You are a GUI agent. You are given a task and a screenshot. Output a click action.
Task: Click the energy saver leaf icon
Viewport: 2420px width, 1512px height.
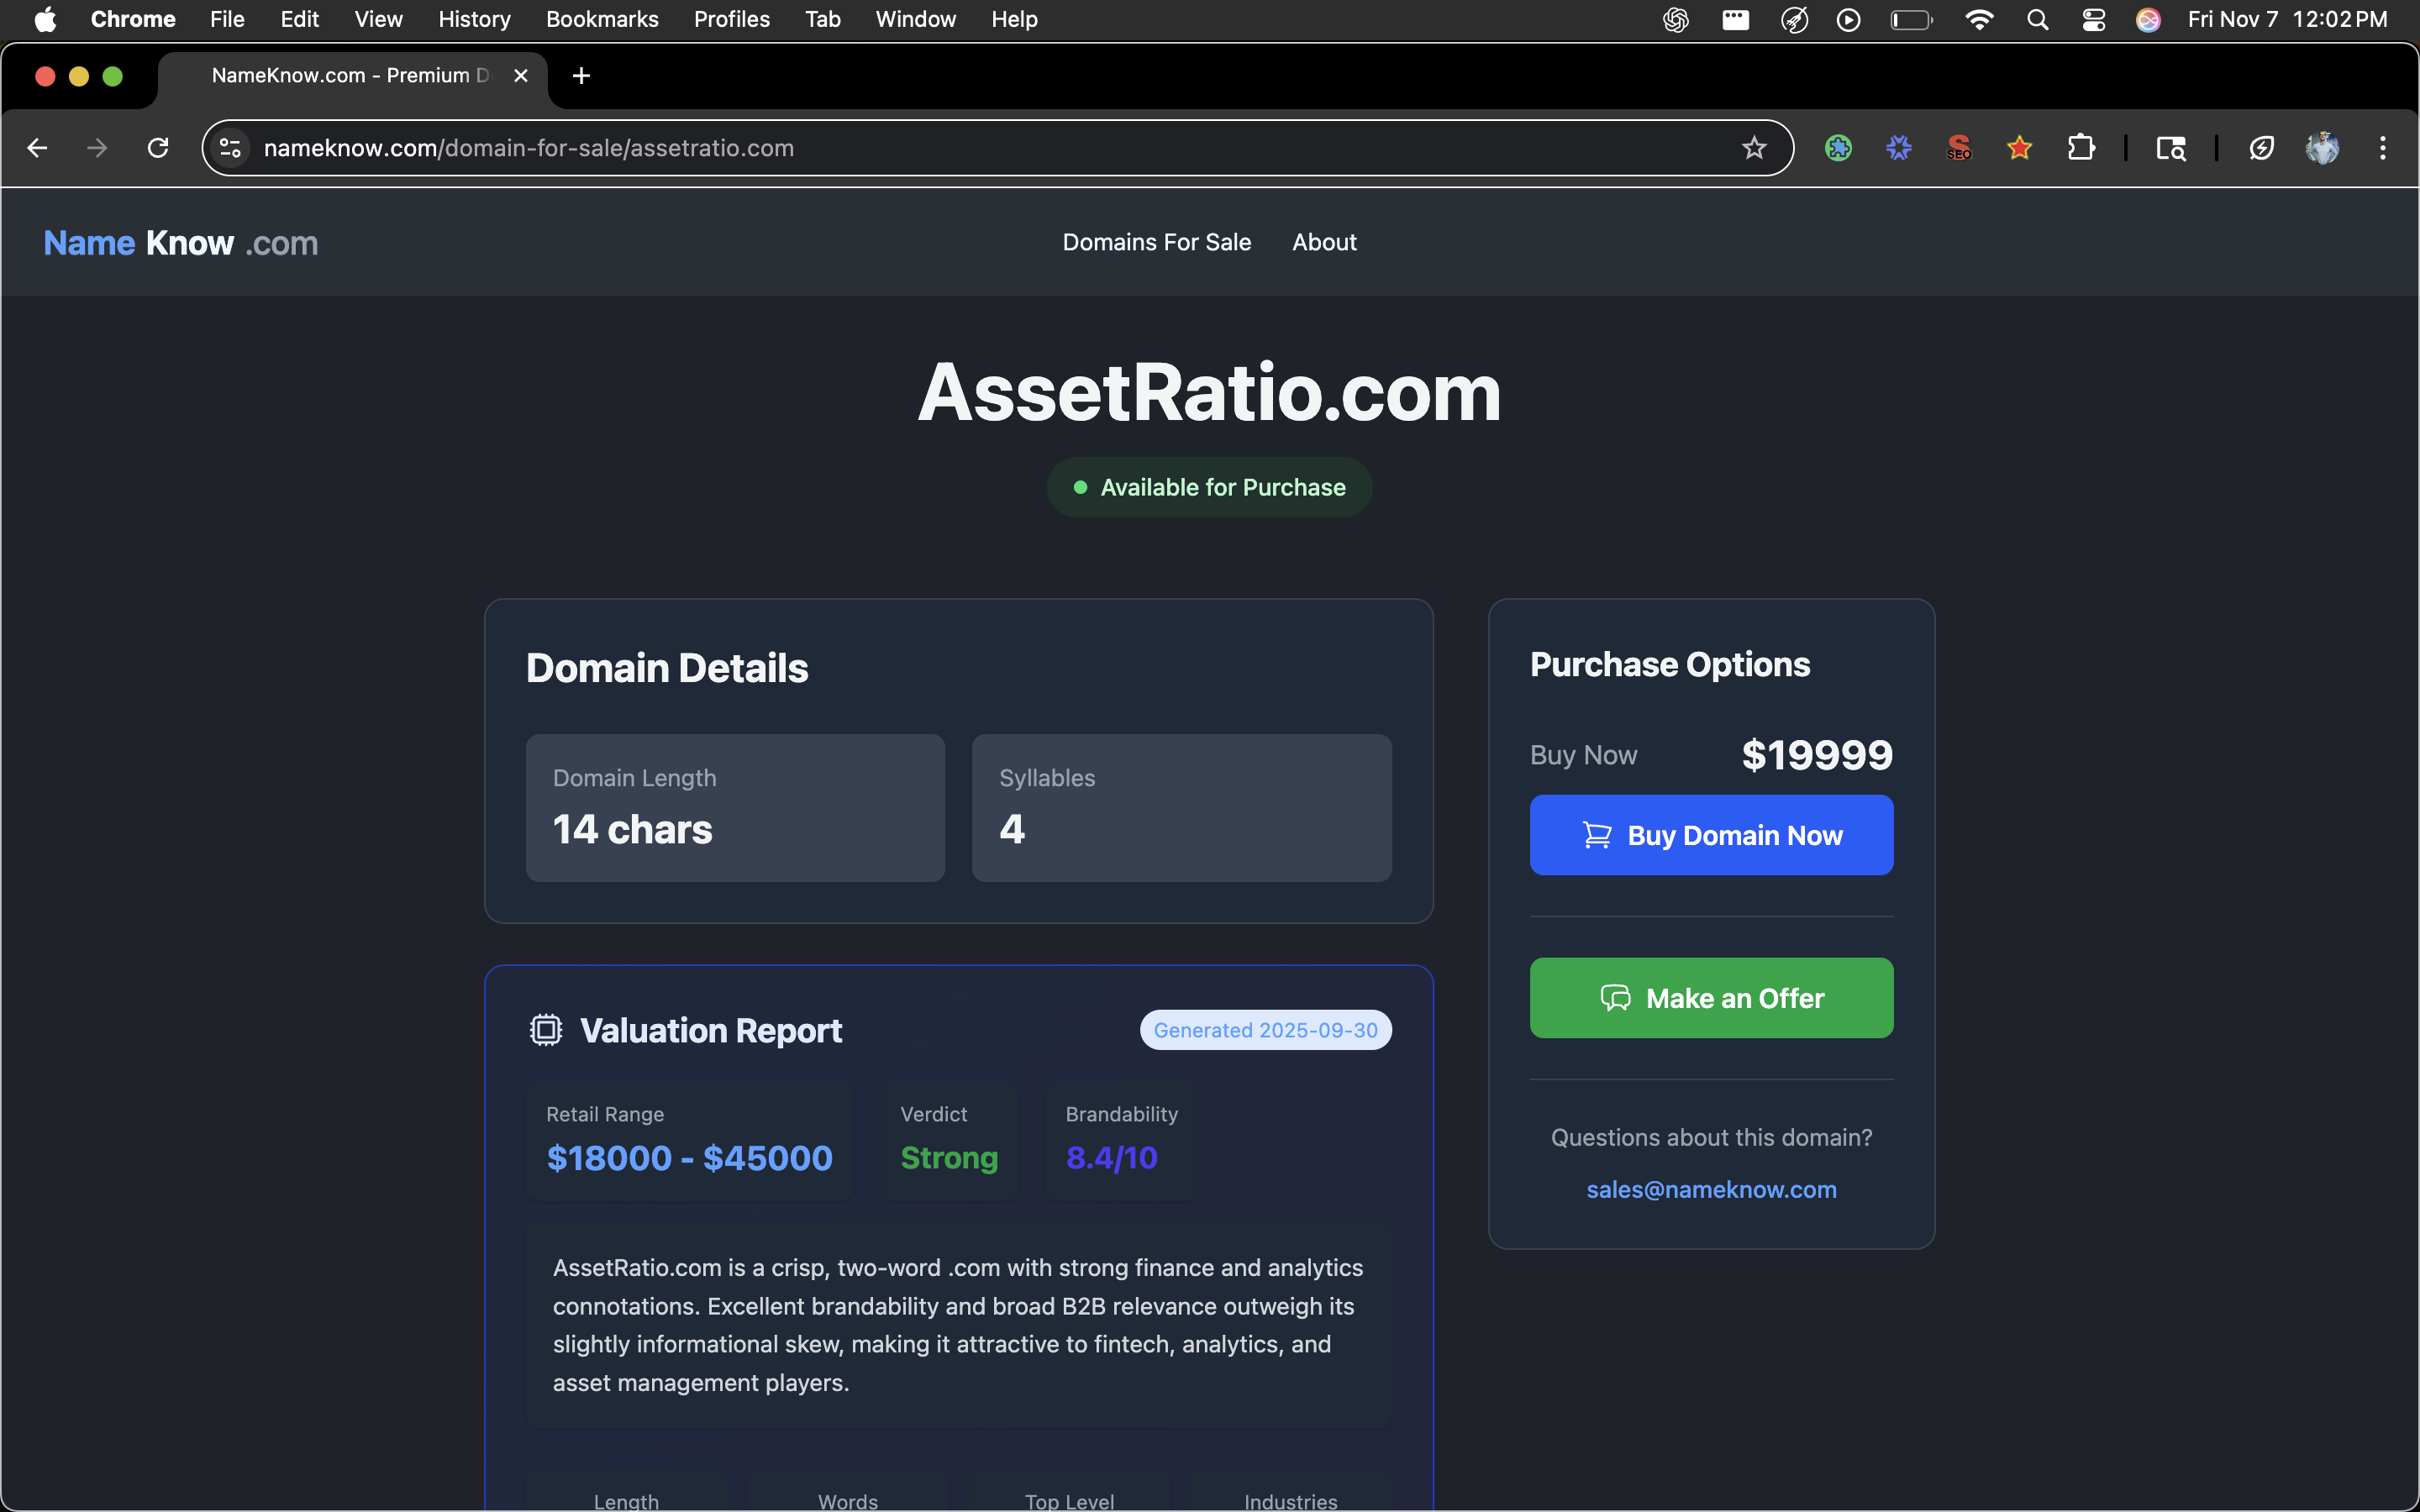point(2262,147)
